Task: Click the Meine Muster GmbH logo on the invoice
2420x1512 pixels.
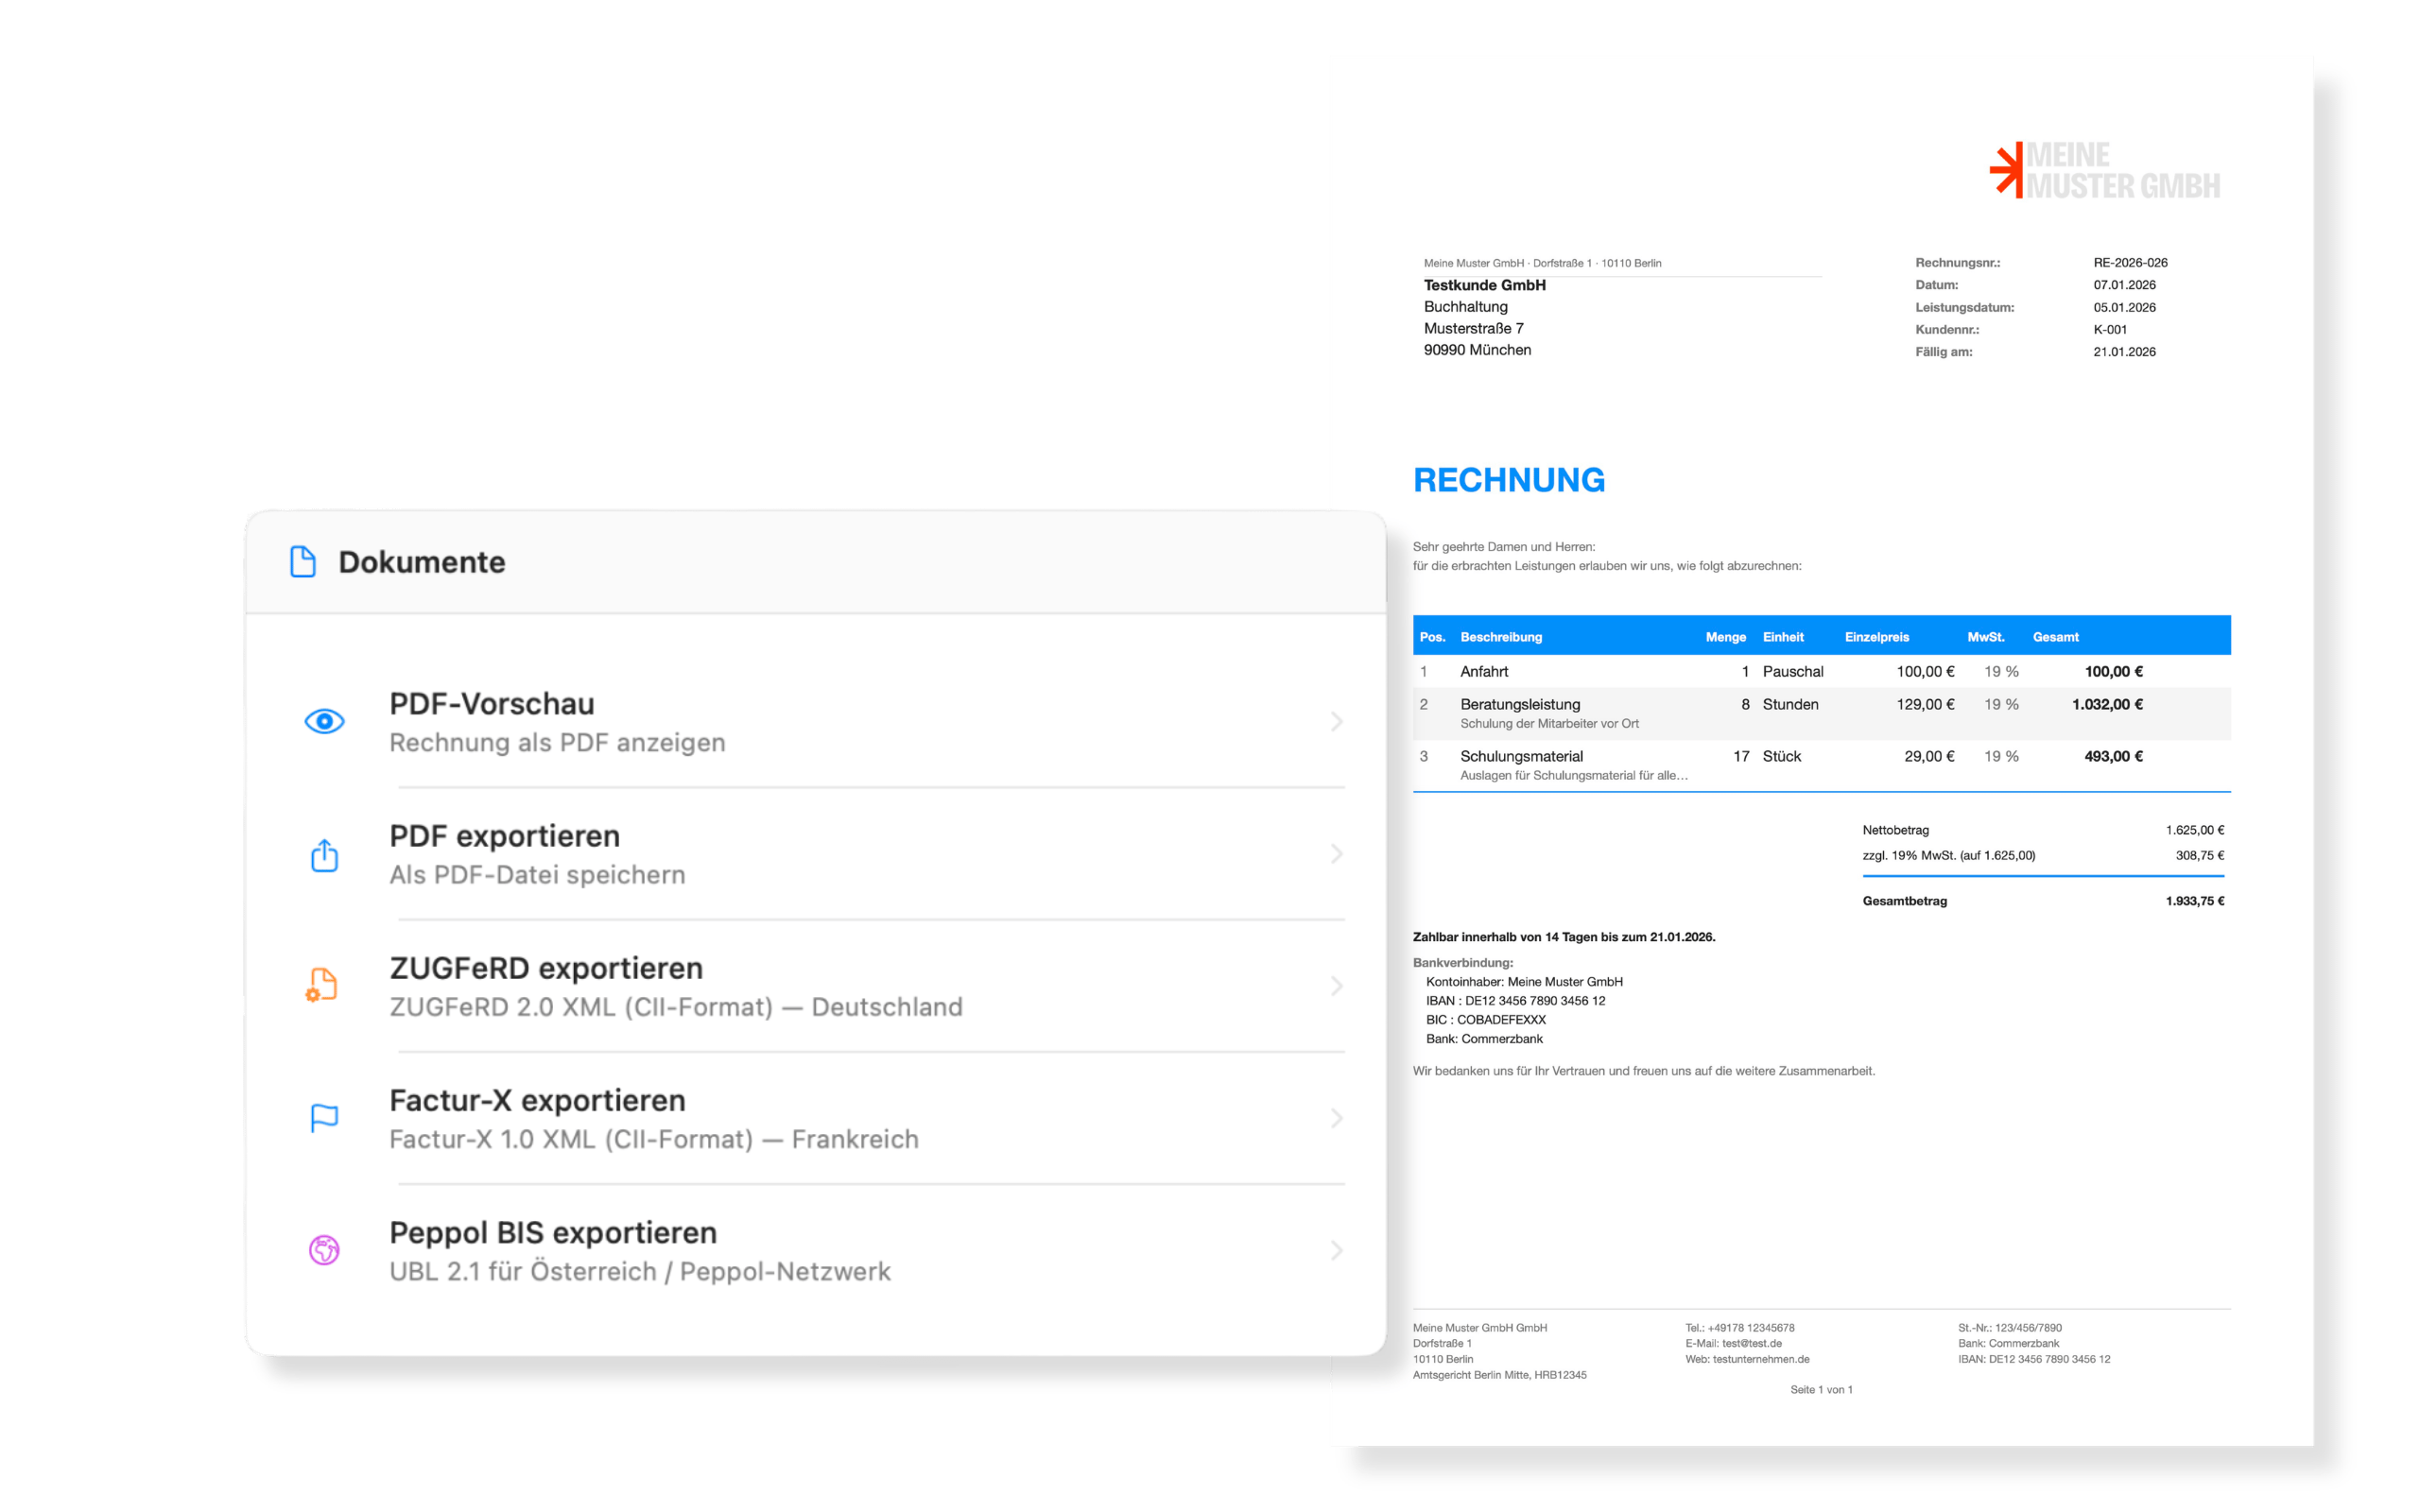Action: pos(2102,172)
